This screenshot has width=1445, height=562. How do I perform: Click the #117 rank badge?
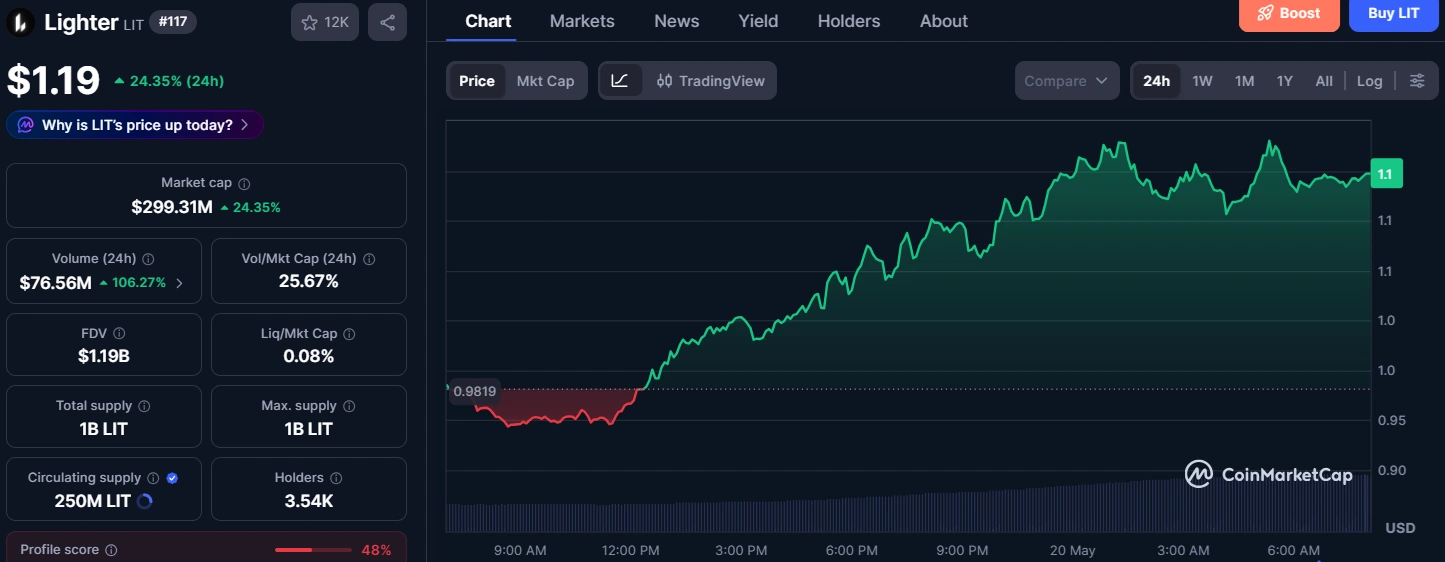pos(173,22)
